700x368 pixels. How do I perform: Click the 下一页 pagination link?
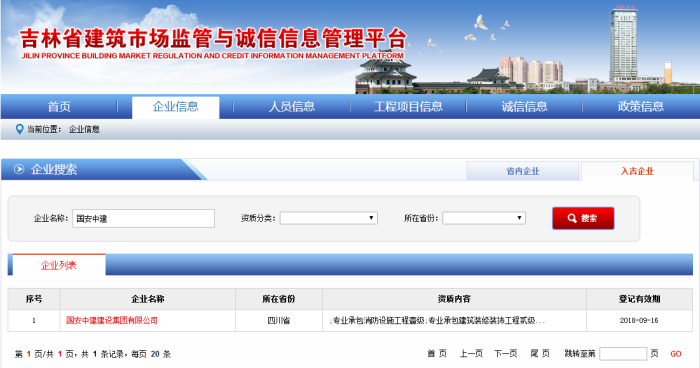click(x=506, y=354)
